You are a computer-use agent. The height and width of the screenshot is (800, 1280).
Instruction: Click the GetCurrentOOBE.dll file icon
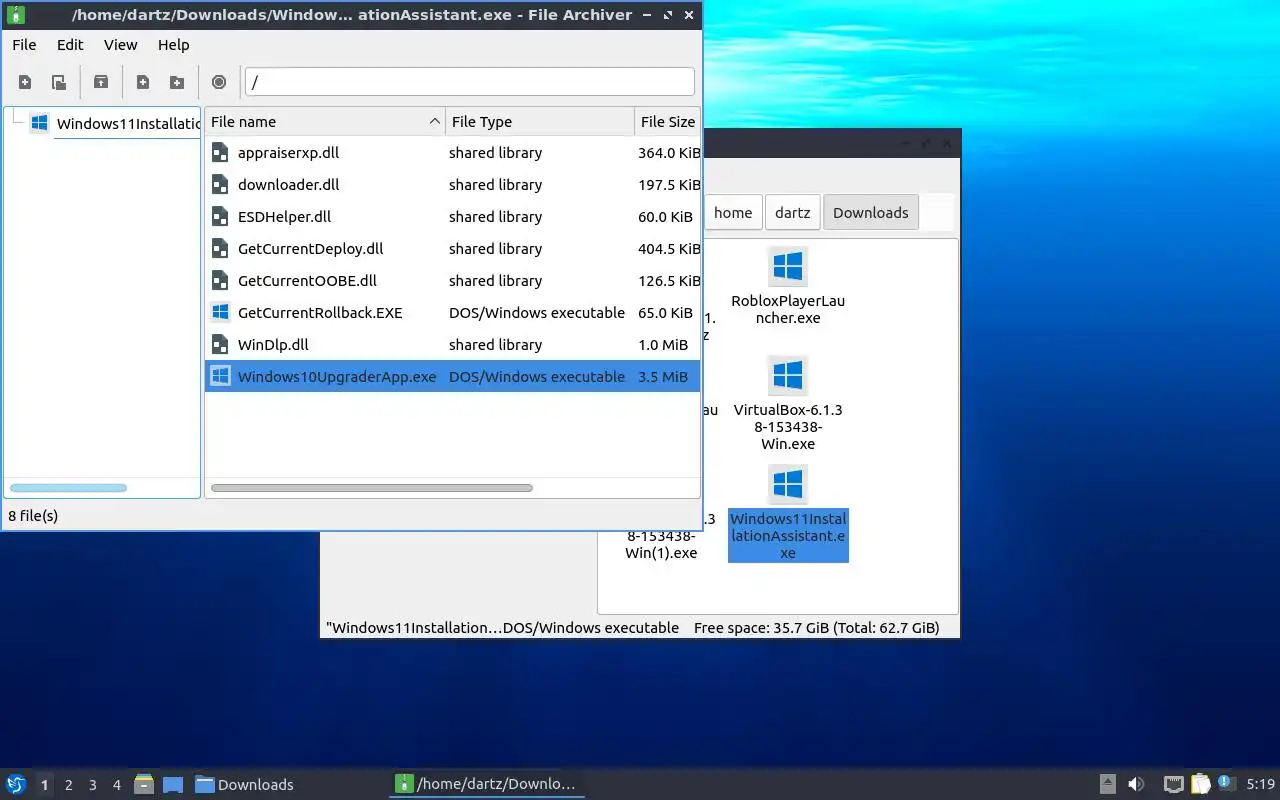(x=221, y=281)
